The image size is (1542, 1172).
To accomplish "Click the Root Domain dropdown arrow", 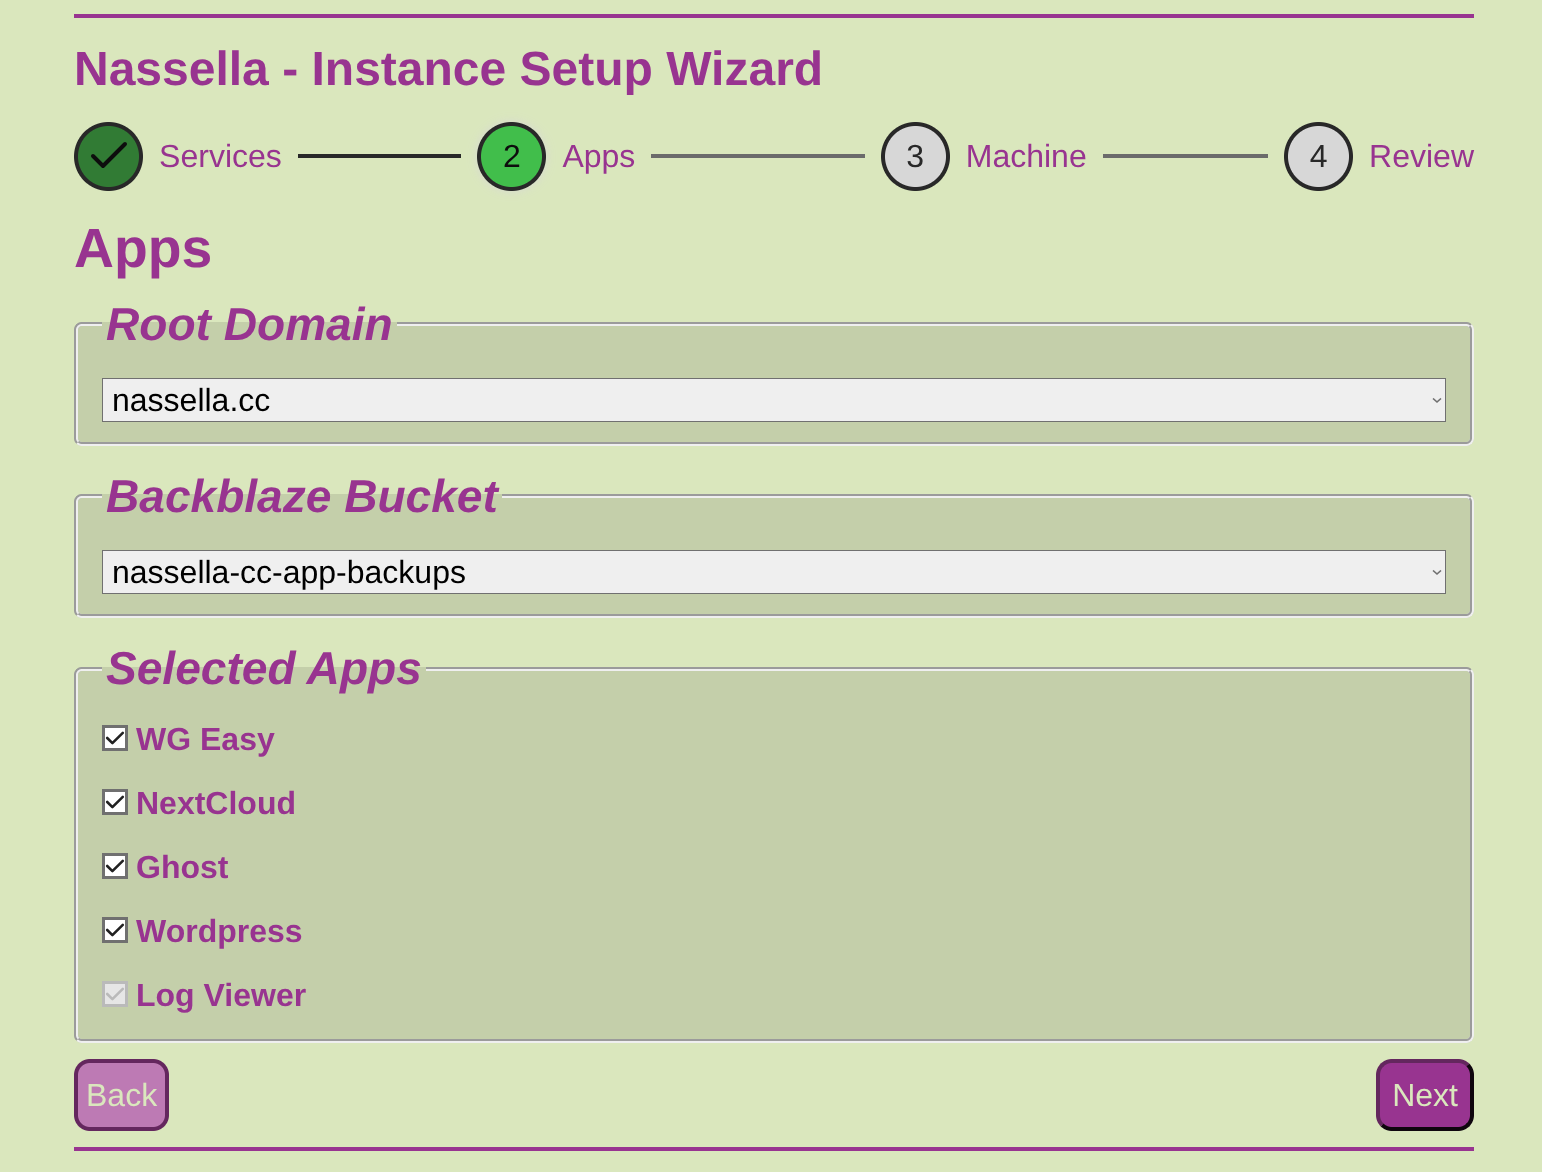I will (1436, 400).
